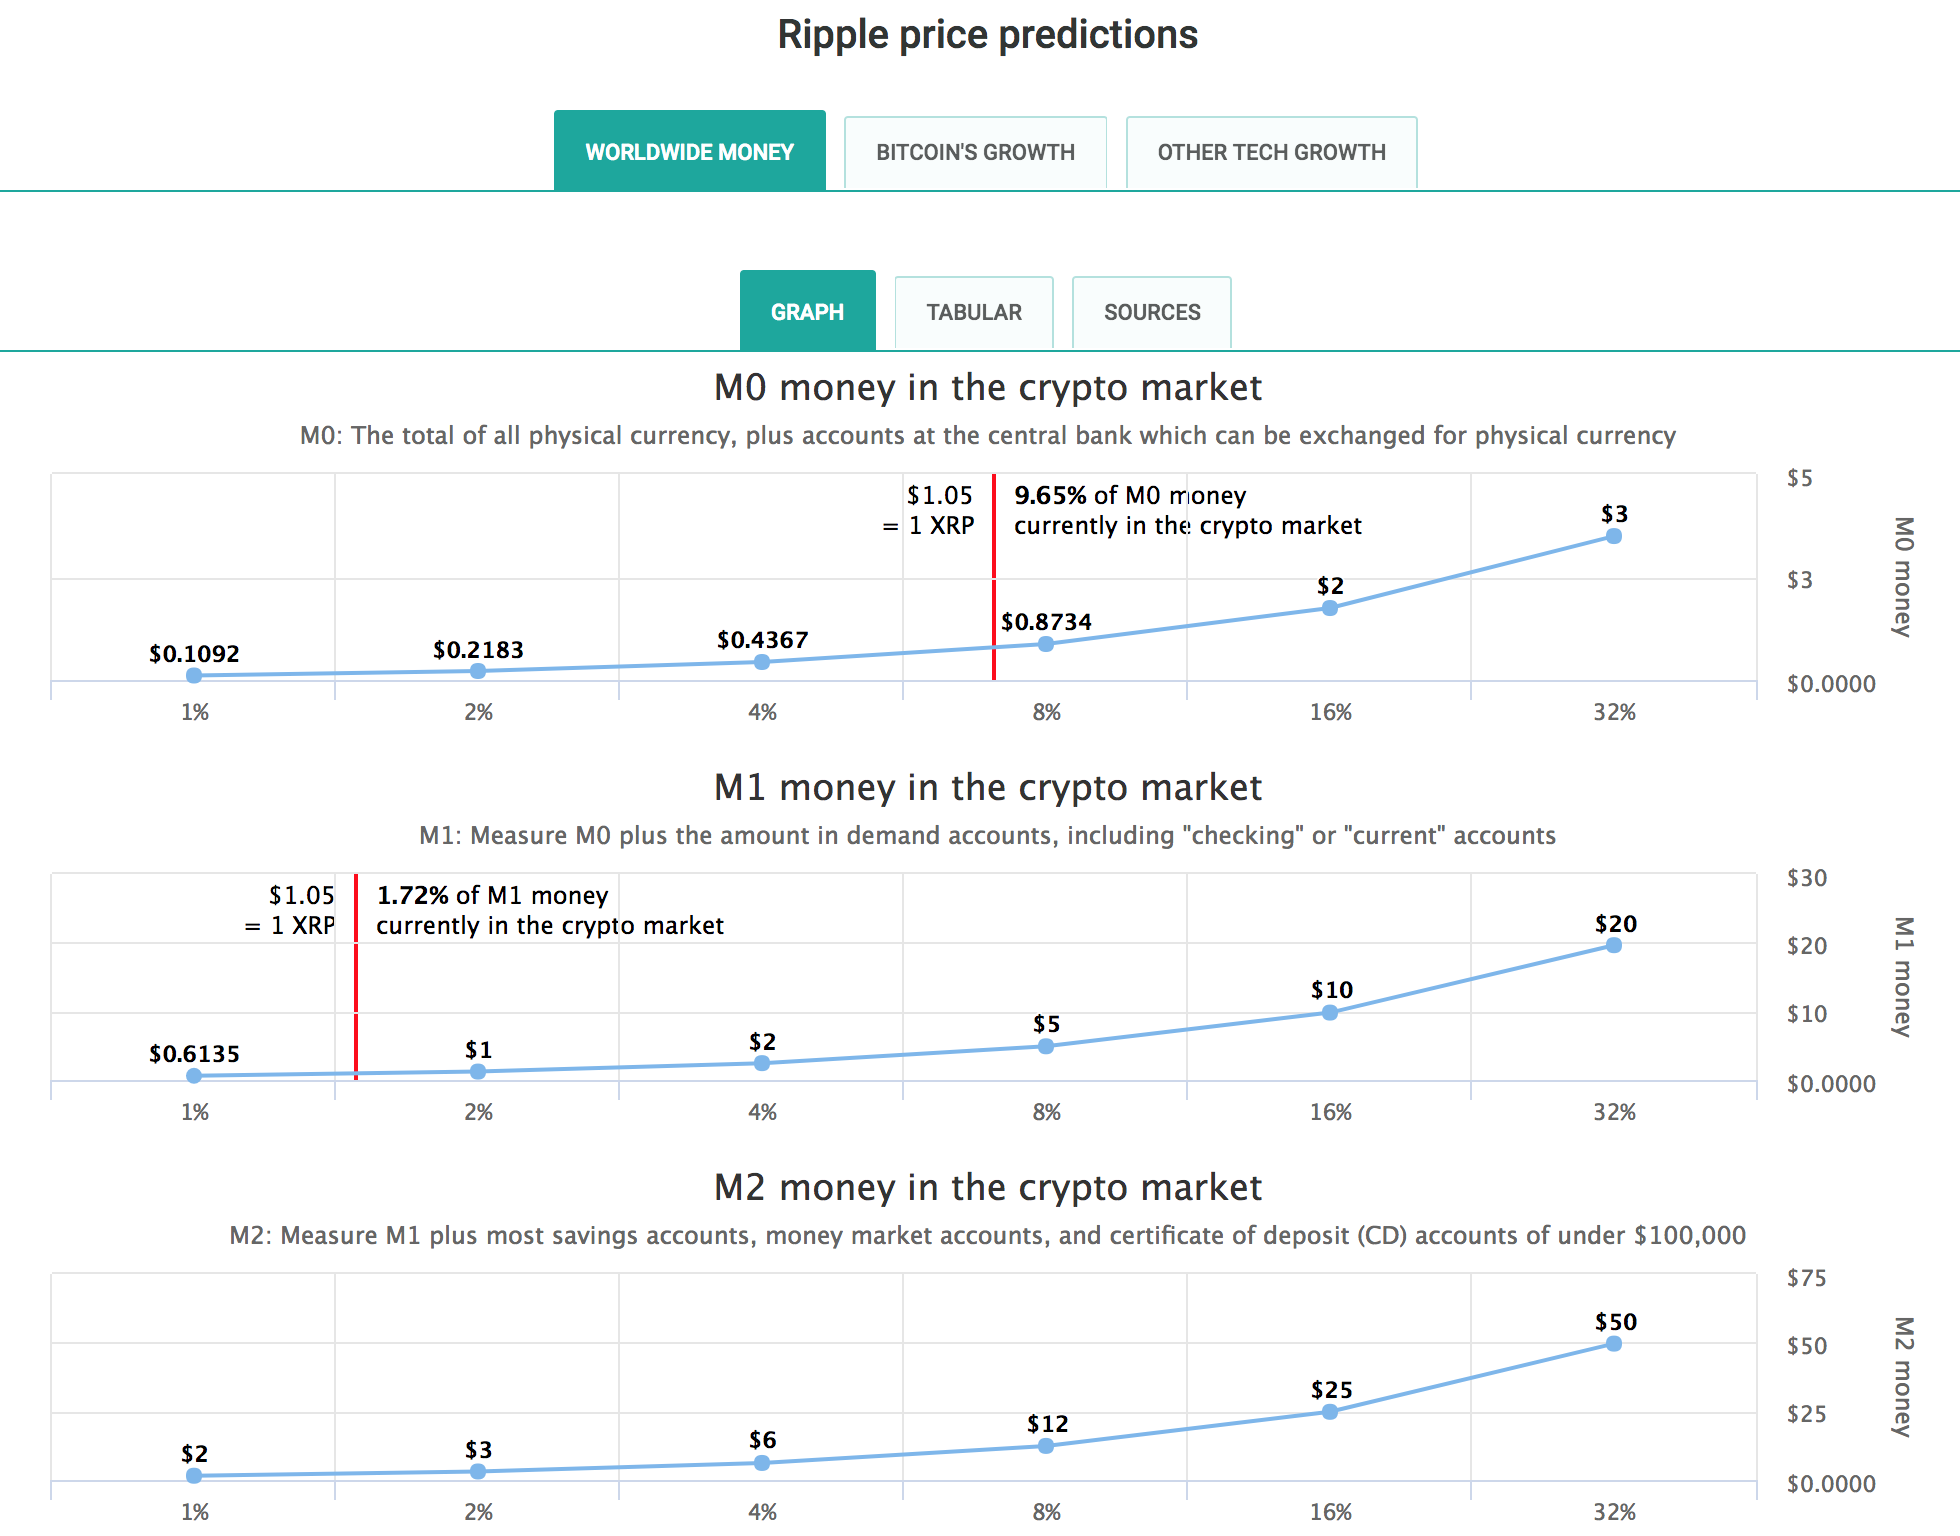Click the $0.4367 data point on M0 chart
The height and width of the screenshot is (1536, 1960).
762,662
